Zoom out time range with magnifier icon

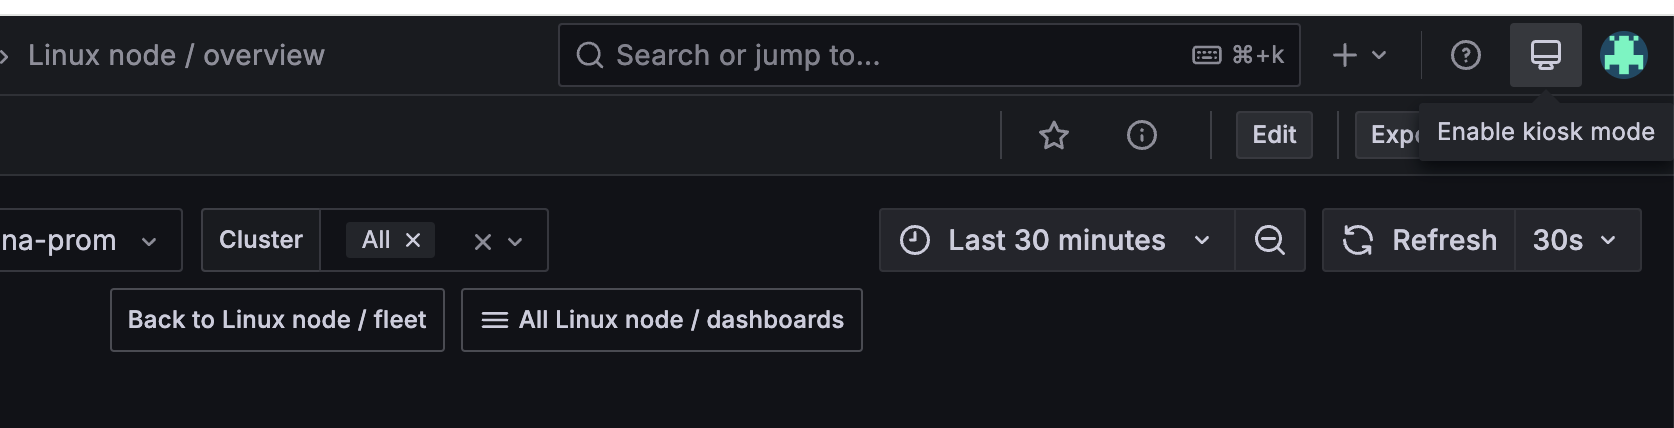tap(1270, 240)
